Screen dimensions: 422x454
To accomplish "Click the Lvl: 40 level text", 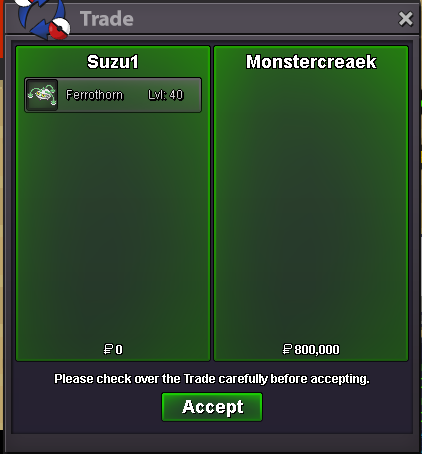I will pos(166,95).
